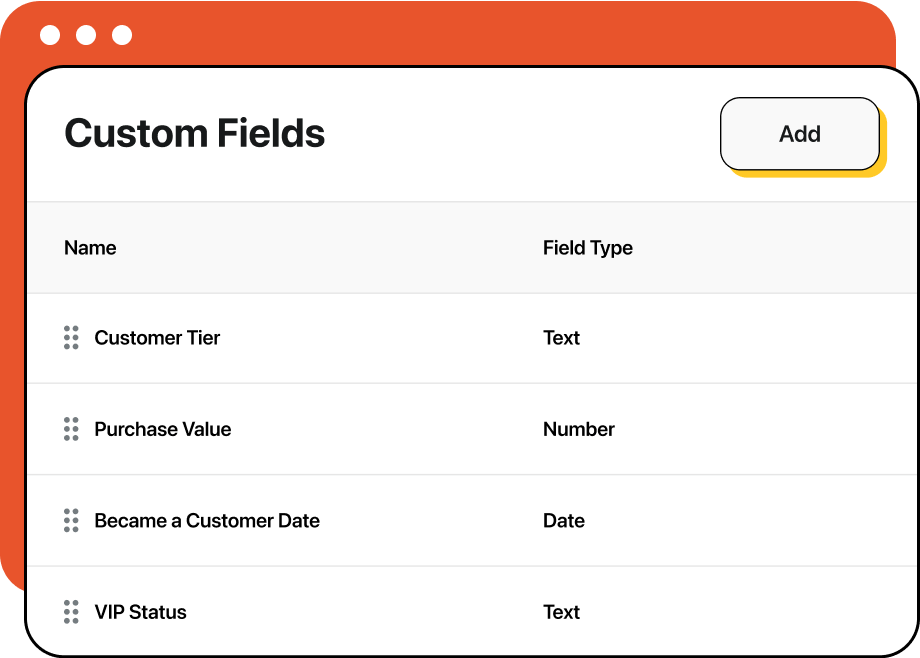
Task: Click the middle circle in the title bar
Action: point(86,33)
